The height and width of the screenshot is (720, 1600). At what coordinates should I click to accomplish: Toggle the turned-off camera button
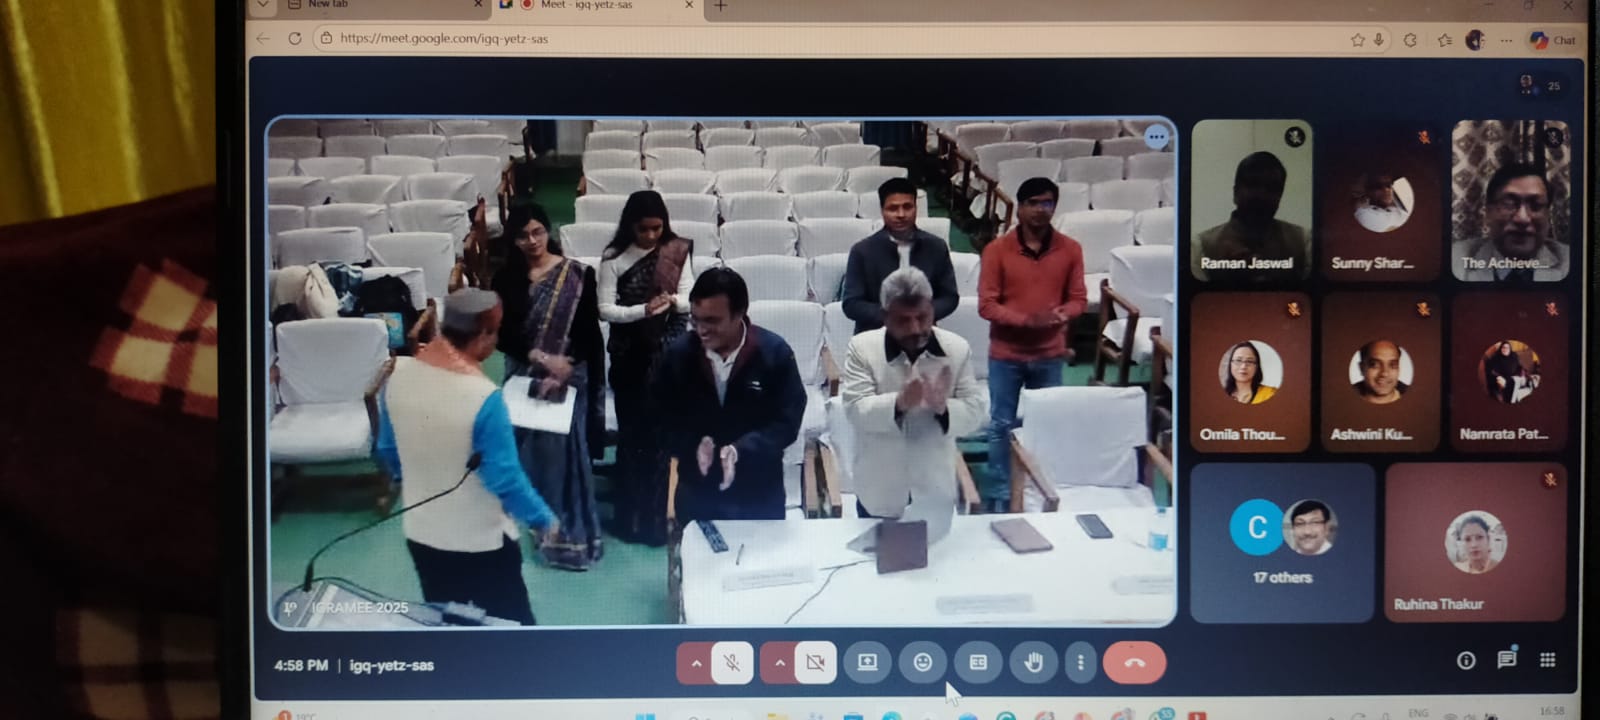pyautogui.click(x=815, y=662)
